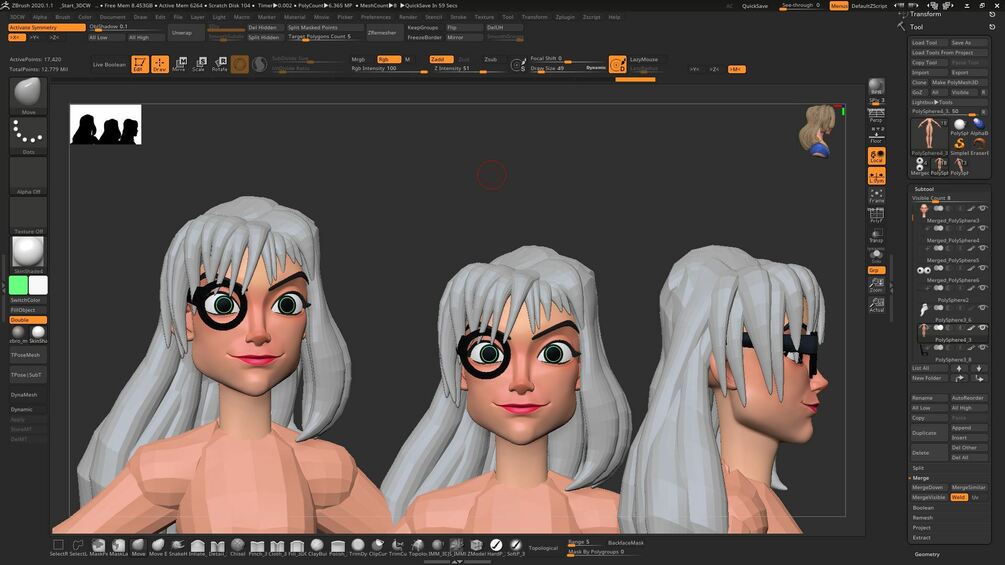The width and height of the screenshot is (1005, 565).
Task: Open the SkinShade4 material selector
Action: (28, 254)
